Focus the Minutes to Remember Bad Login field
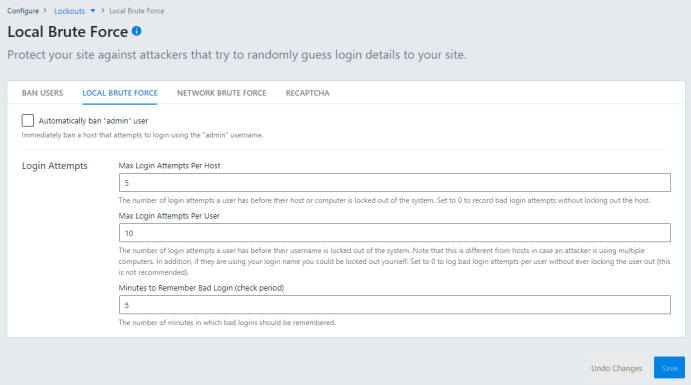The height and width of the screenshot is (385, 691). tap(394, 305)
